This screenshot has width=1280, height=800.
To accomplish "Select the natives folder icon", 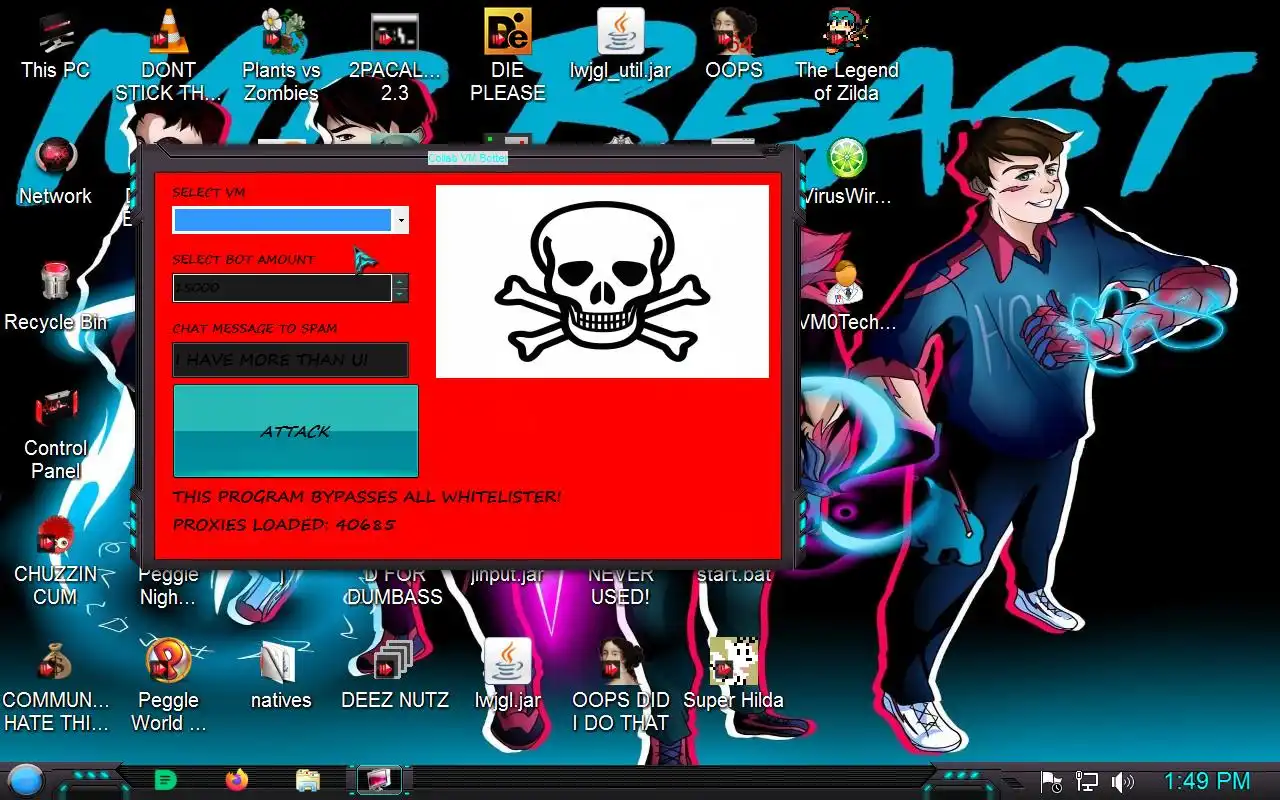I will (x=281, y=675).
